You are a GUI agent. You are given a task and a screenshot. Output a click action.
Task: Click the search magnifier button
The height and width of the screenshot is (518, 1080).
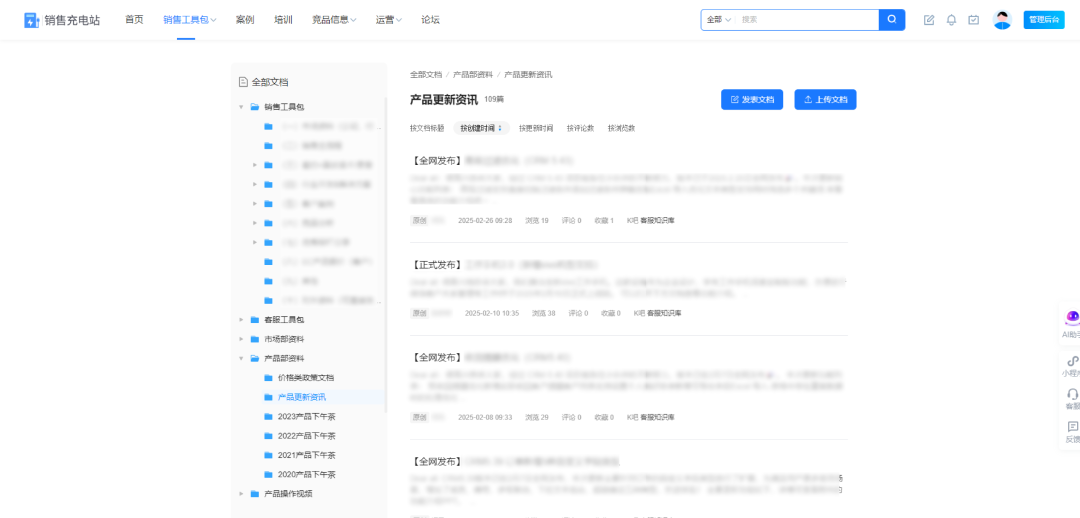click(x=892, y=20)
